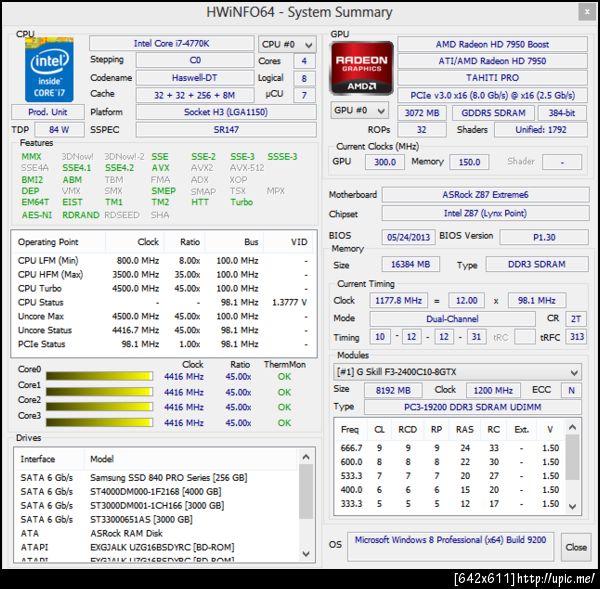Click the Haswell-DT codename value

(x=195, y=78)
